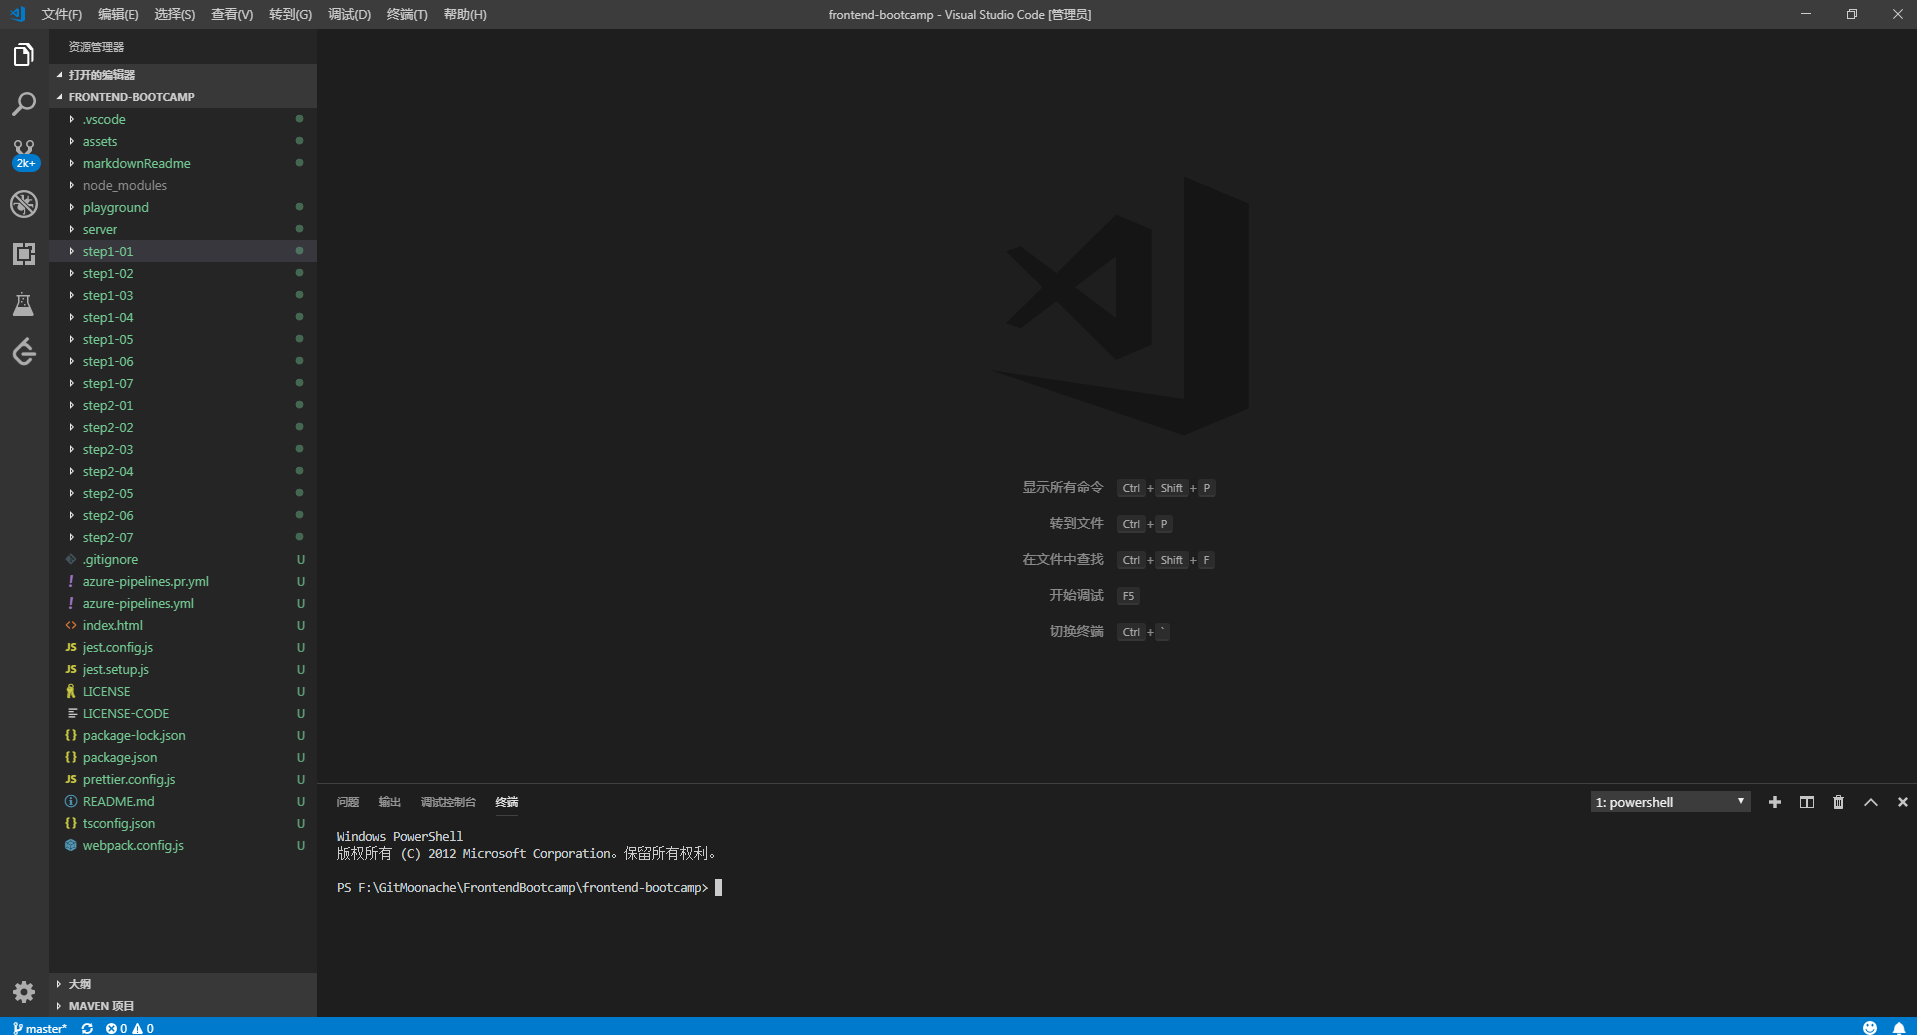1917x1035 pixels.
Task: Open the README.md file
Action: click(x=183, y=801)
